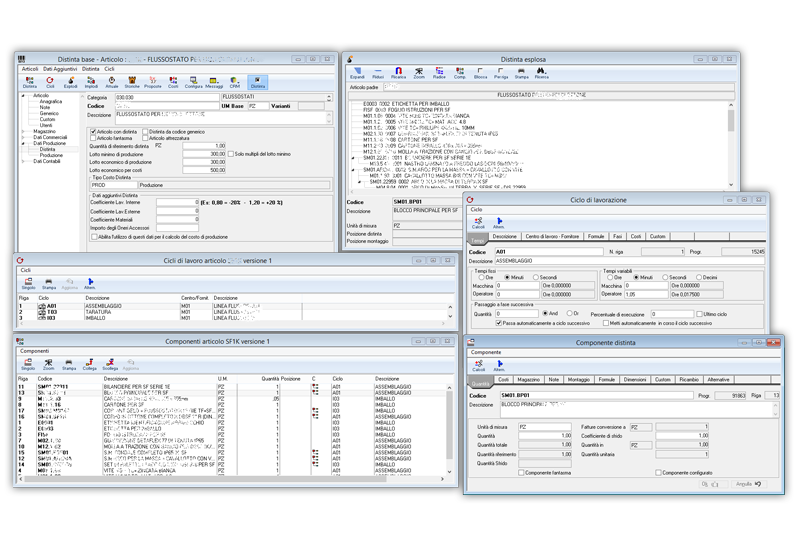The height and width of the screenshot is (542, 800).
Task: Click the Costi icon in Distinta base toolbar
Action: [x=173, y=82]
